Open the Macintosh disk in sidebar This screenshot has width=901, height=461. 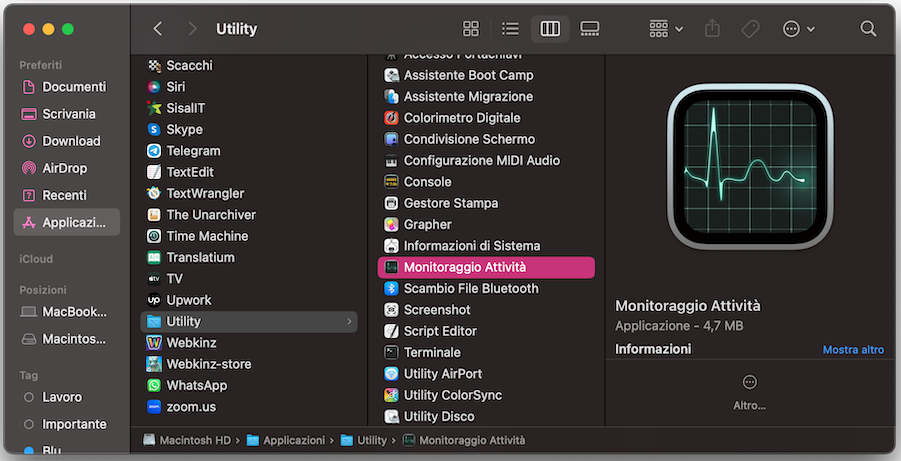click(67, 339)
